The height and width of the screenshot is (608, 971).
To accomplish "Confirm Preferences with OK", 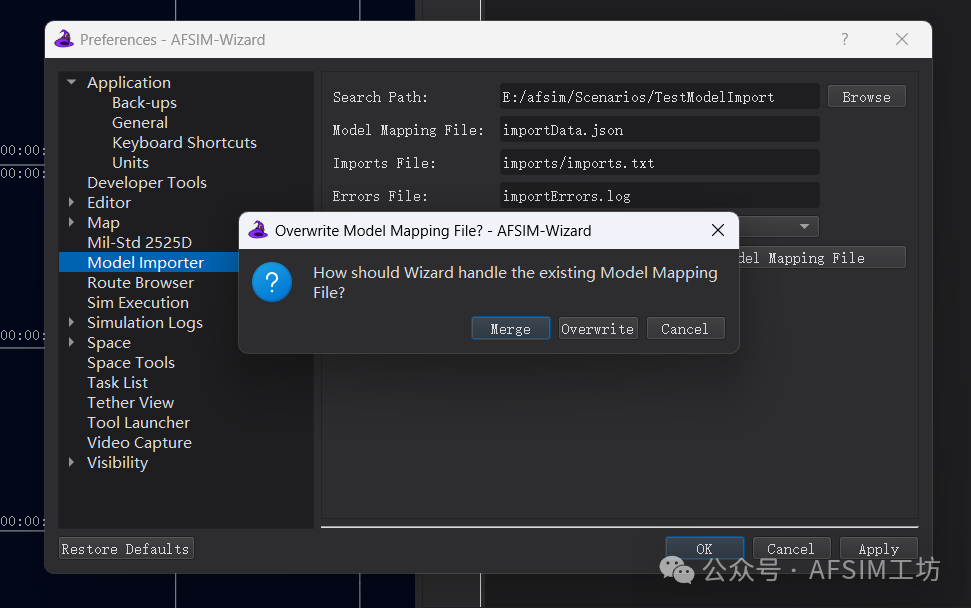I will pos(704,549).
